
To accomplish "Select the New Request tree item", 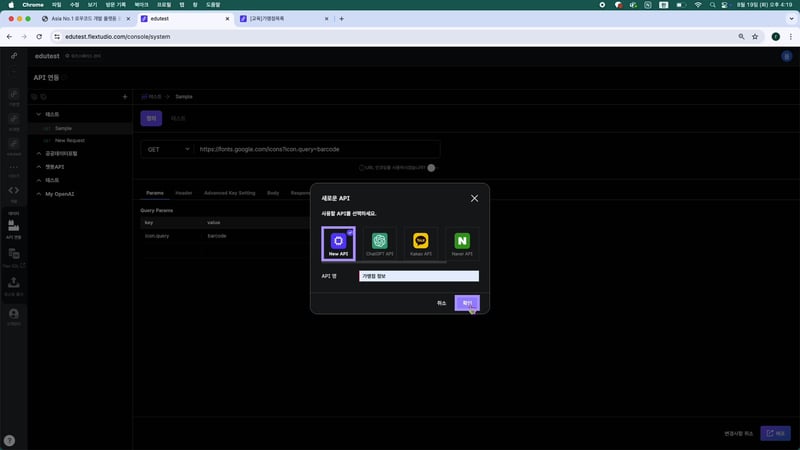I will [70, 140].
